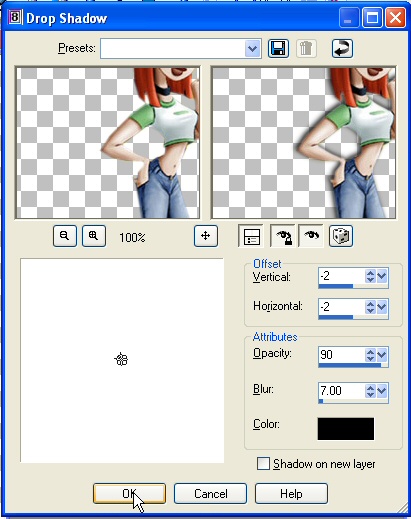
Task: Click the OK button
Action: pos(129,494)
